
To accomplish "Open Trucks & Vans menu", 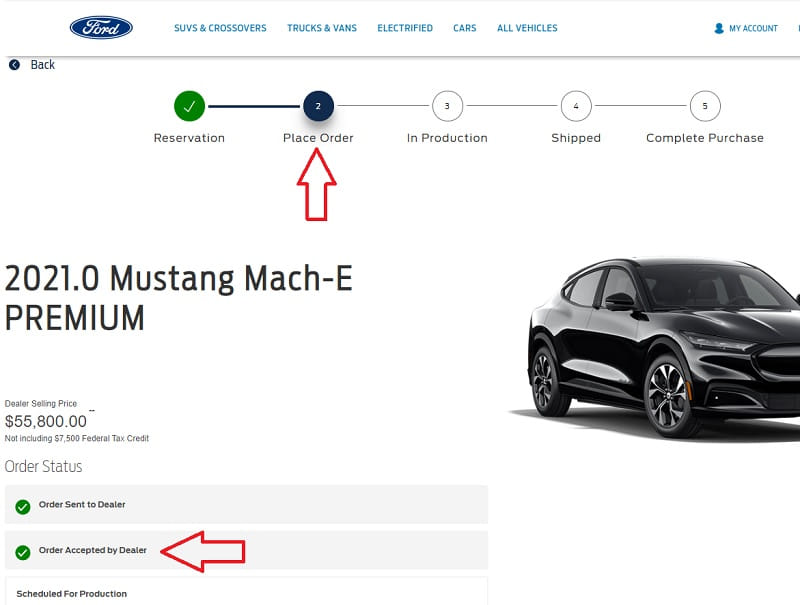I will (x=322, y=28).
